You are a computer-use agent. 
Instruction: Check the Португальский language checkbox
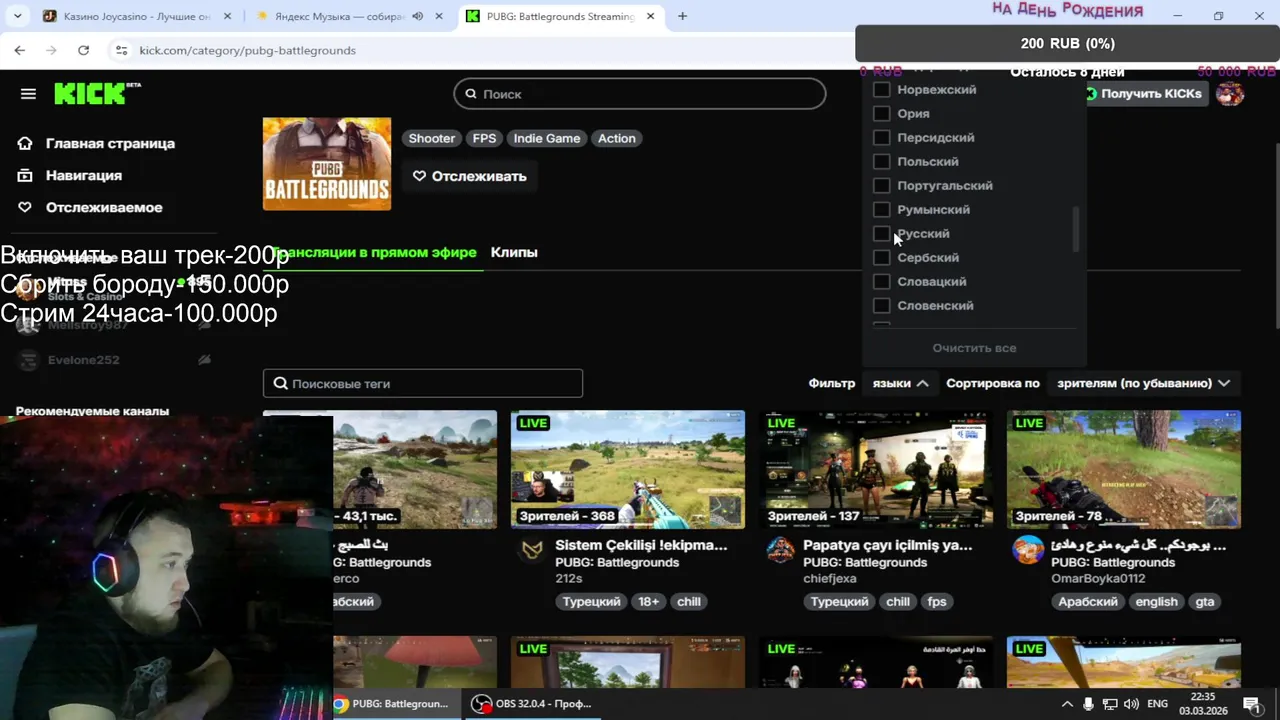(x=881, y=186)
